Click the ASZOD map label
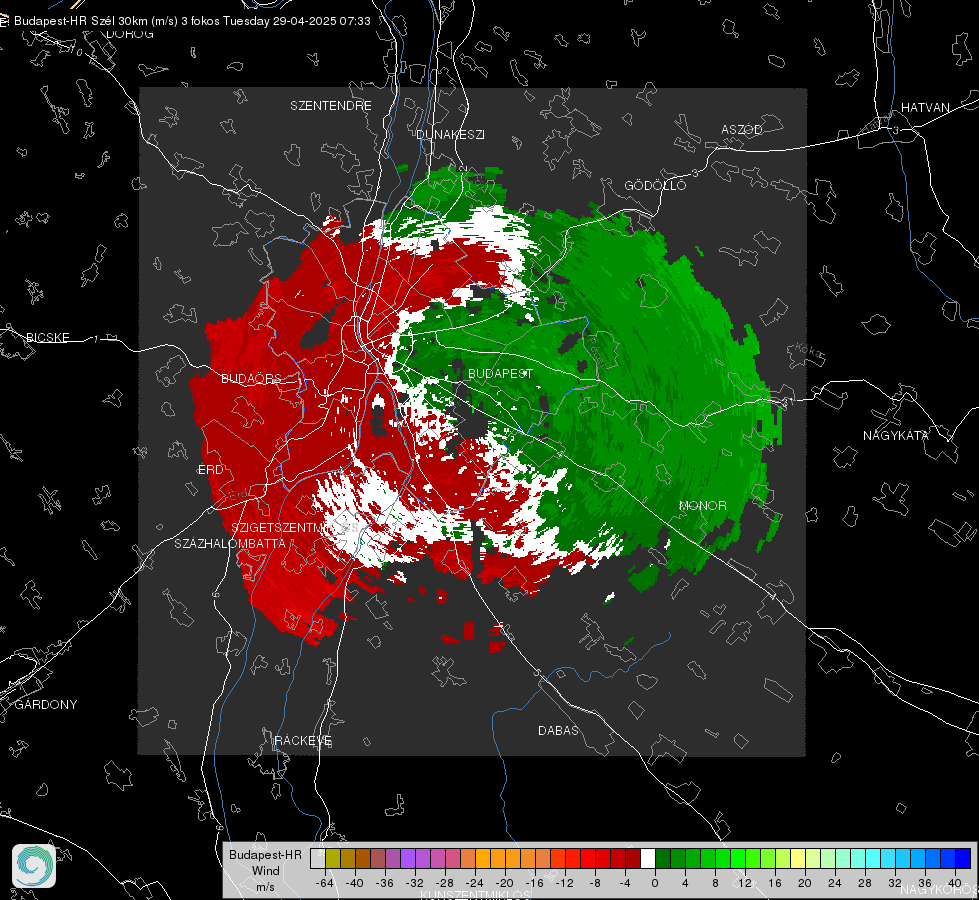 click(742, 129)
